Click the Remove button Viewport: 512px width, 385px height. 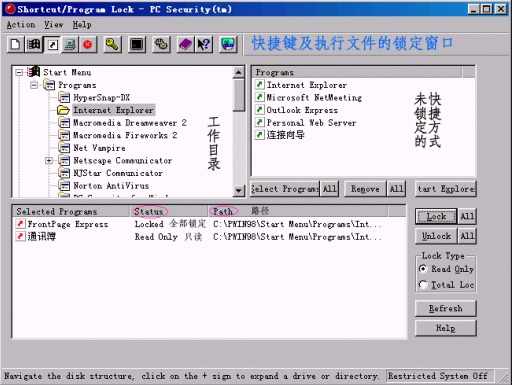click(x=365, y=189)
